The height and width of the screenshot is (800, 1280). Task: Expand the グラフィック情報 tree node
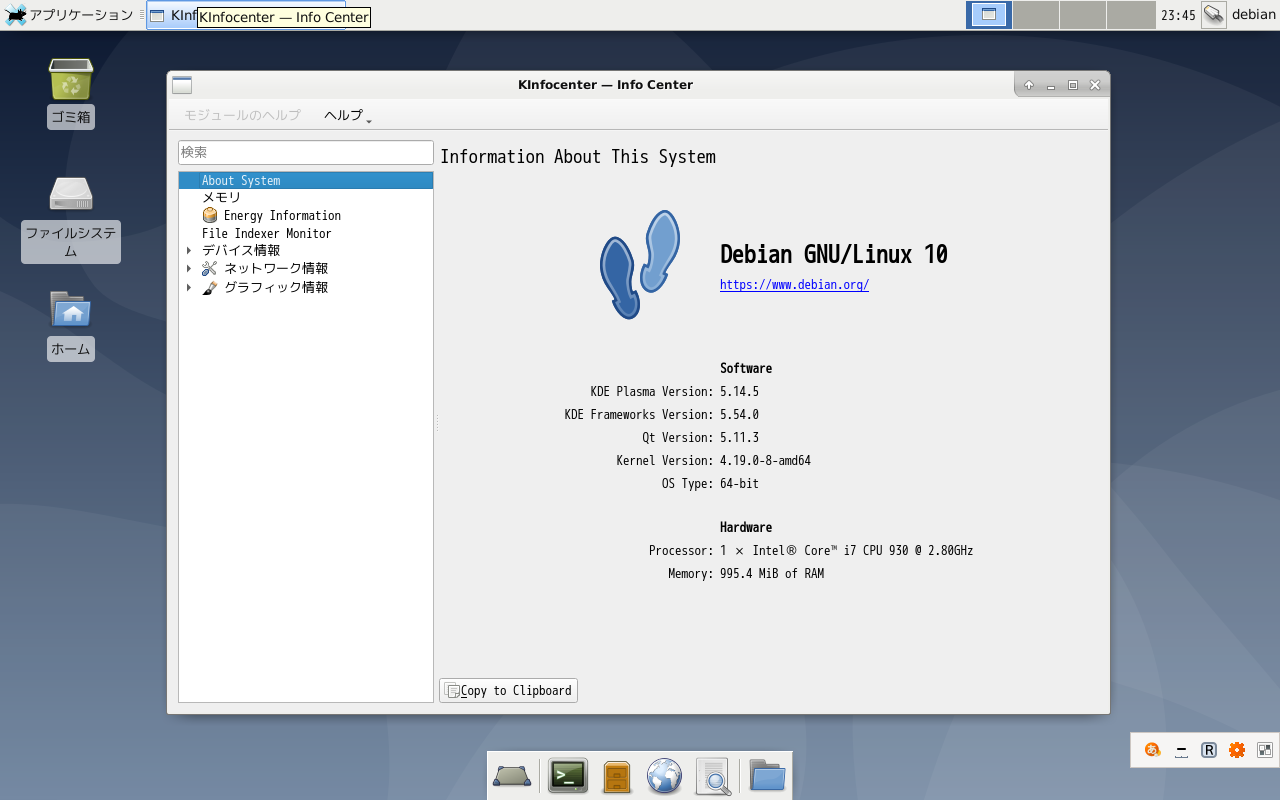189,288
